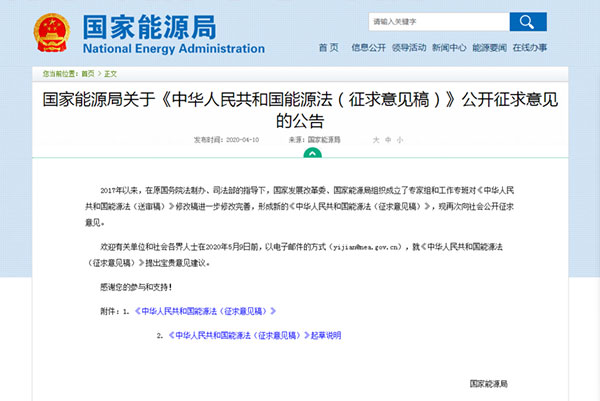The height and width of the screenshot is (401, 600).
Task: Open attachment 1 能源法（征求意见稿）
Action: pos(205,311)
